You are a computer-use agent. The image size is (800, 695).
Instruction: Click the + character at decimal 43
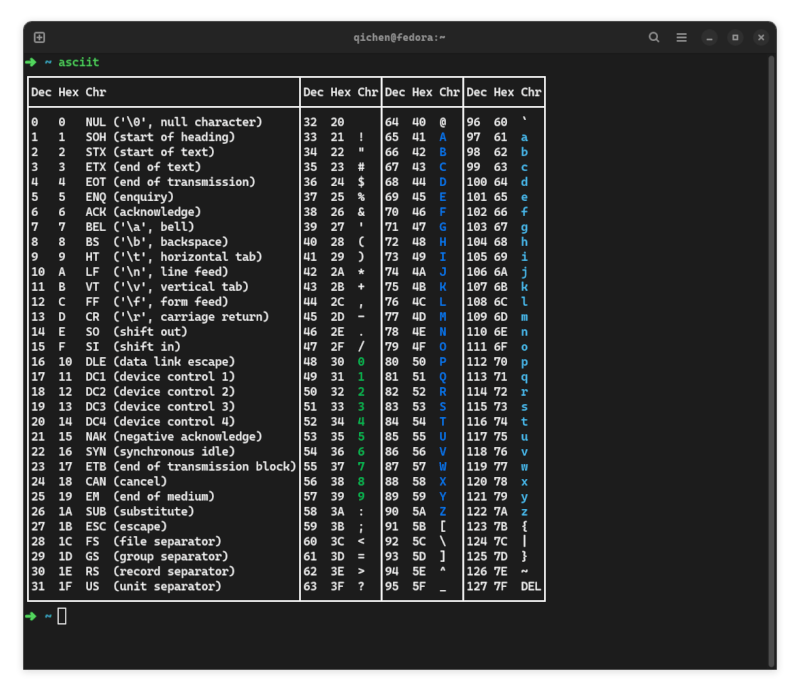pos(361,287)
